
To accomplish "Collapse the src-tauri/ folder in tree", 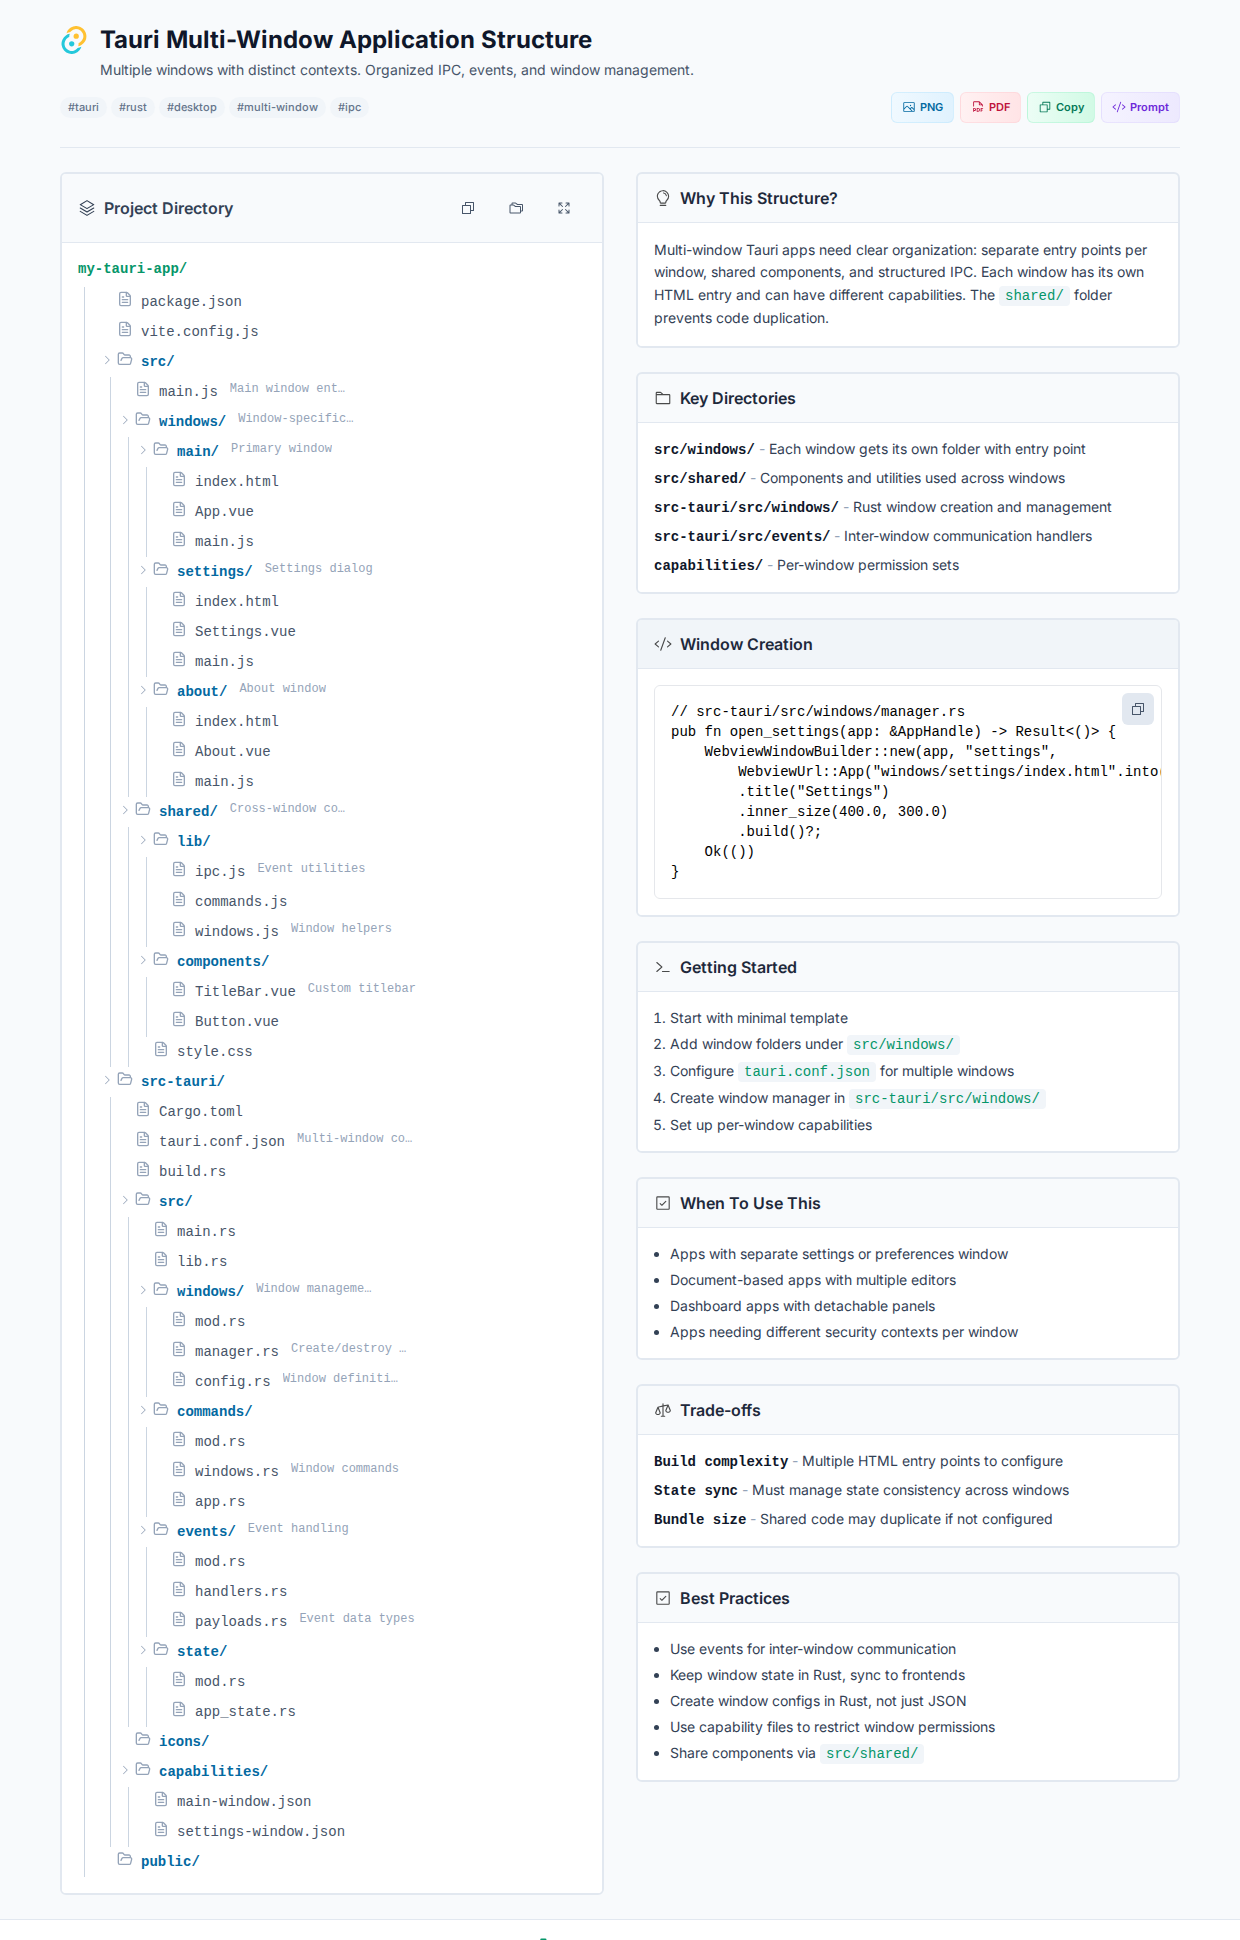I will click(x=107, y=1080).
